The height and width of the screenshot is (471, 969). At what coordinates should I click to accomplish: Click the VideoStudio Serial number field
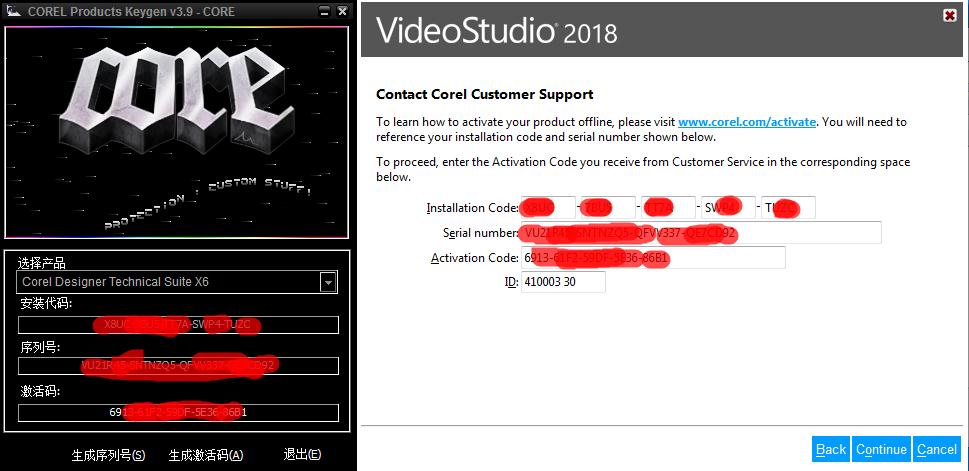(701, 233)
